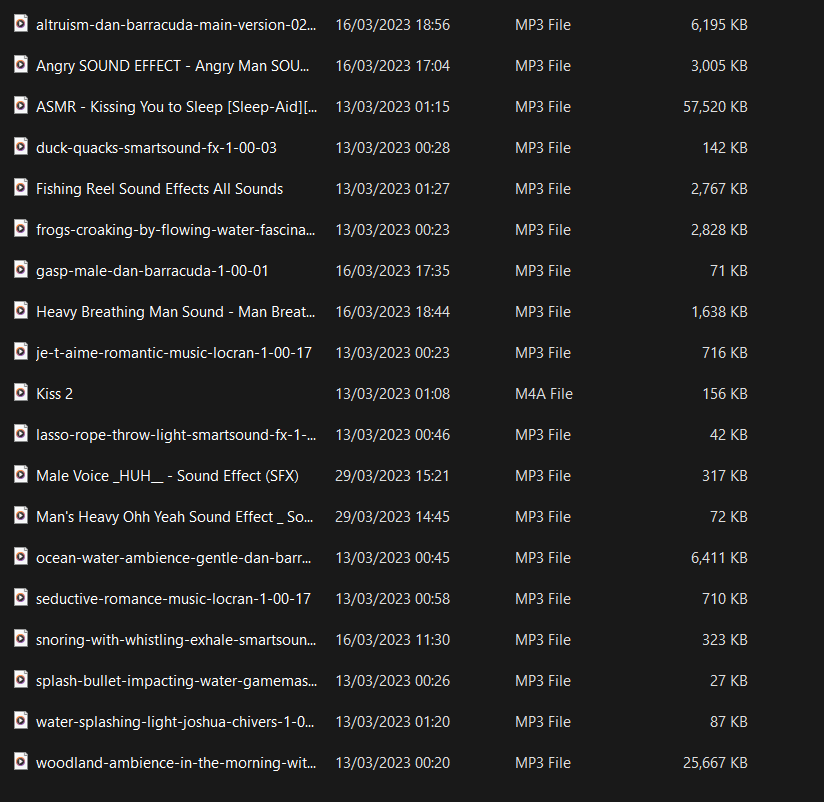Image resolution: width=824 pixels, height=802 pixels.
Task: Select seductive-romance-music-locran-1-00-17 file
Action: 173,599
